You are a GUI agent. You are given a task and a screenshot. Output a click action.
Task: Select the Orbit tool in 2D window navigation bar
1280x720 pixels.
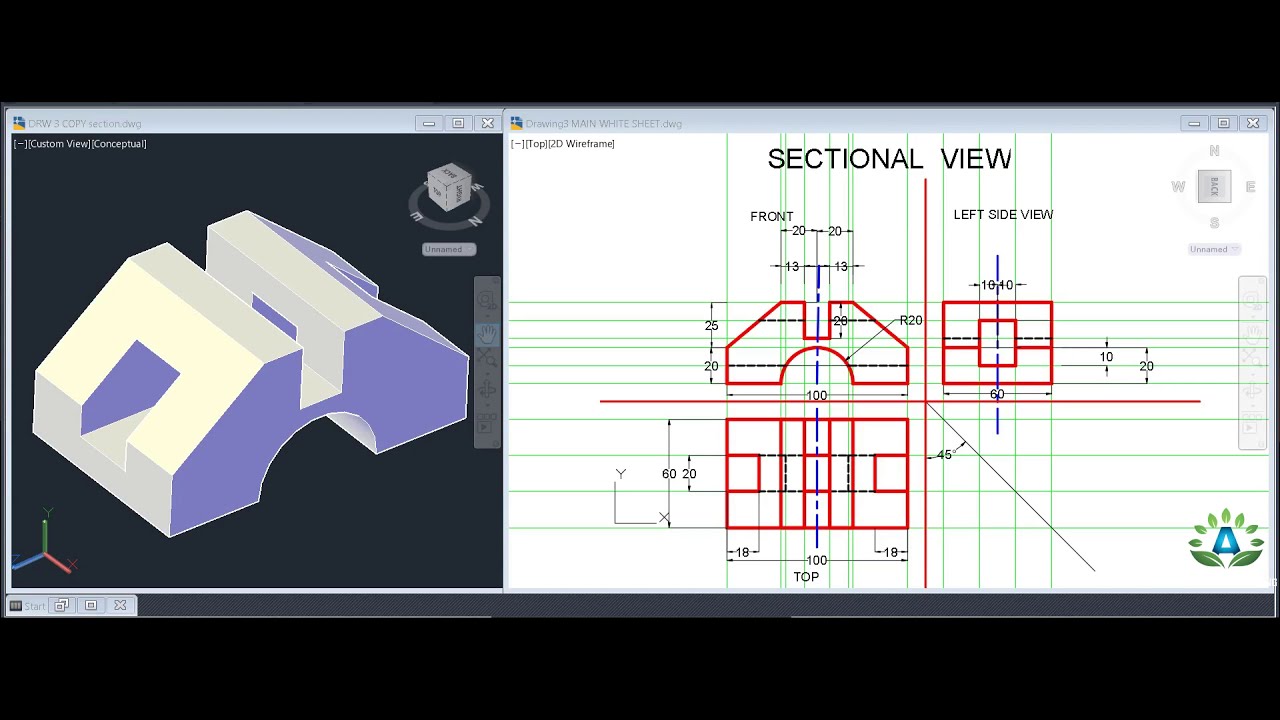click(1252, 389)
